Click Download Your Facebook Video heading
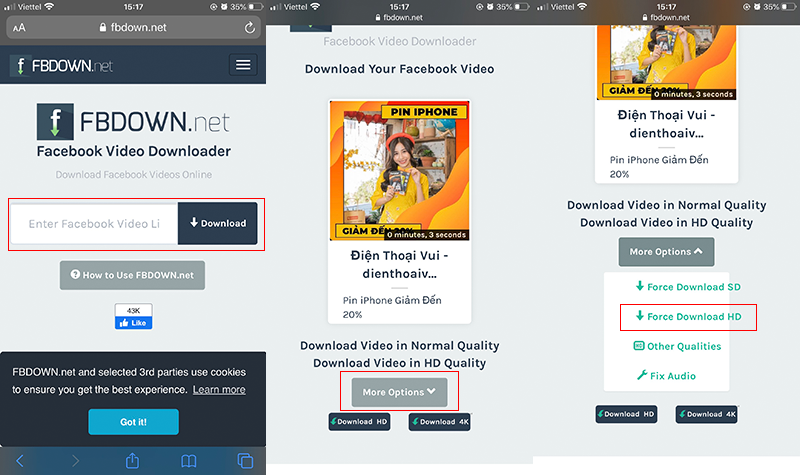Image resolution: width=800 pixels, height=475 pixels. point(399,69)
